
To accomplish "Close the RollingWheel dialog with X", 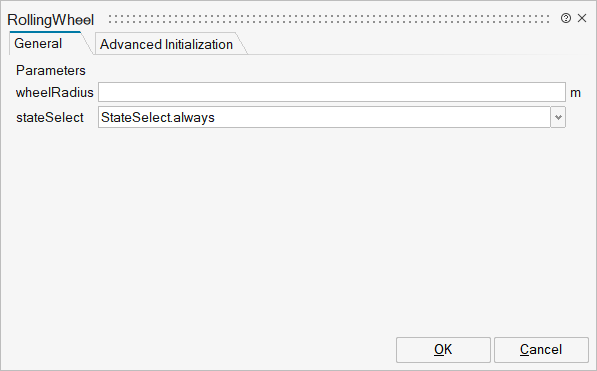I will [582, 18].
